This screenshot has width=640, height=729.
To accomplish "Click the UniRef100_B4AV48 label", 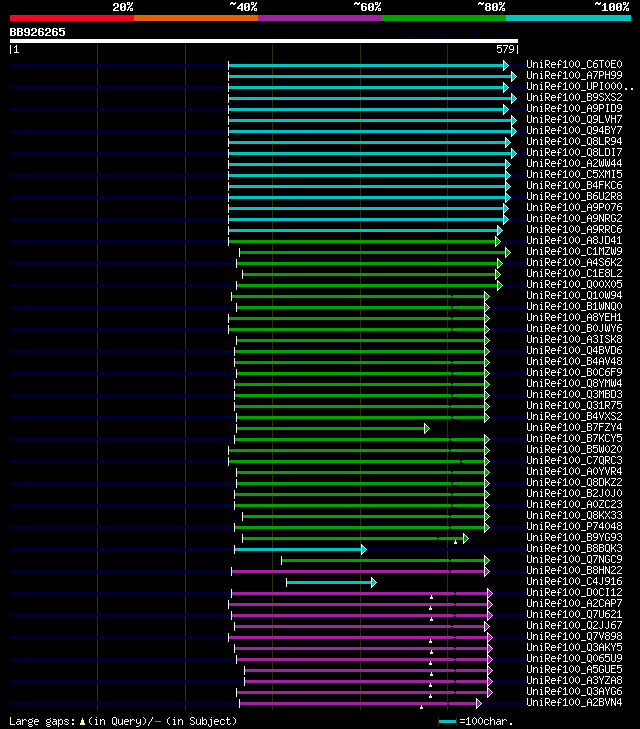I will [x=574, y=362].
